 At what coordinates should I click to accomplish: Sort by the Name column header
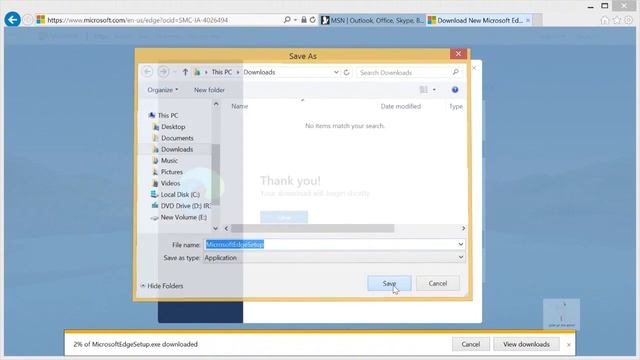[x=240, y=106]
